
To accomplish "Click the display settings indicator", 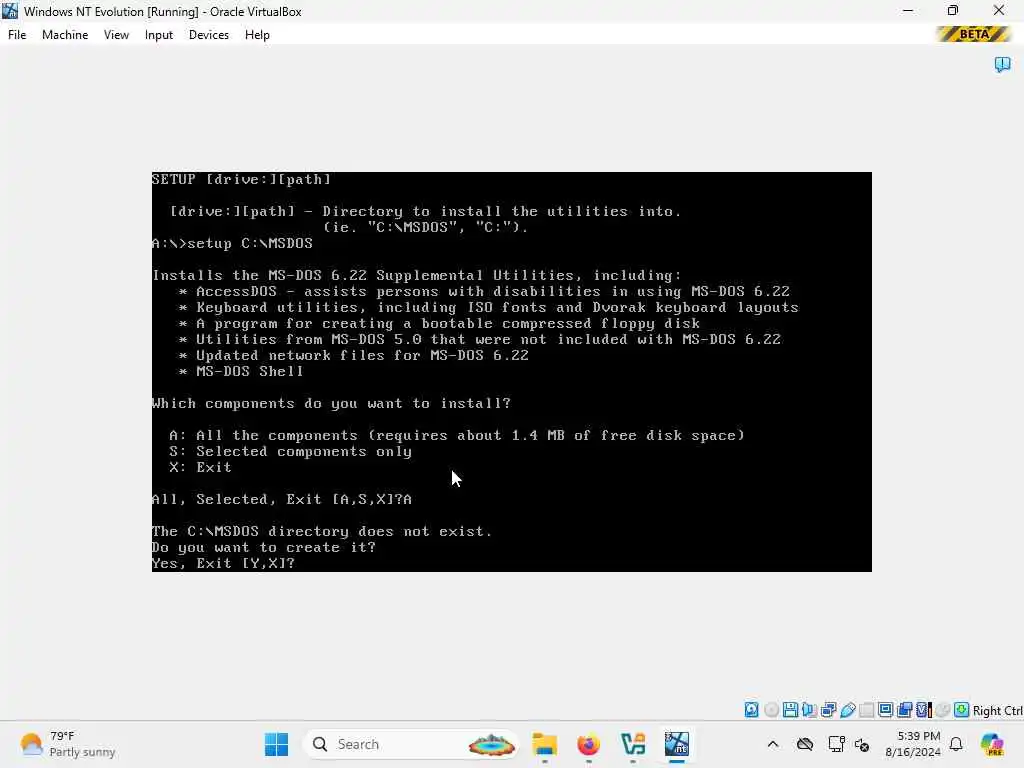I will tap(886, 710).
